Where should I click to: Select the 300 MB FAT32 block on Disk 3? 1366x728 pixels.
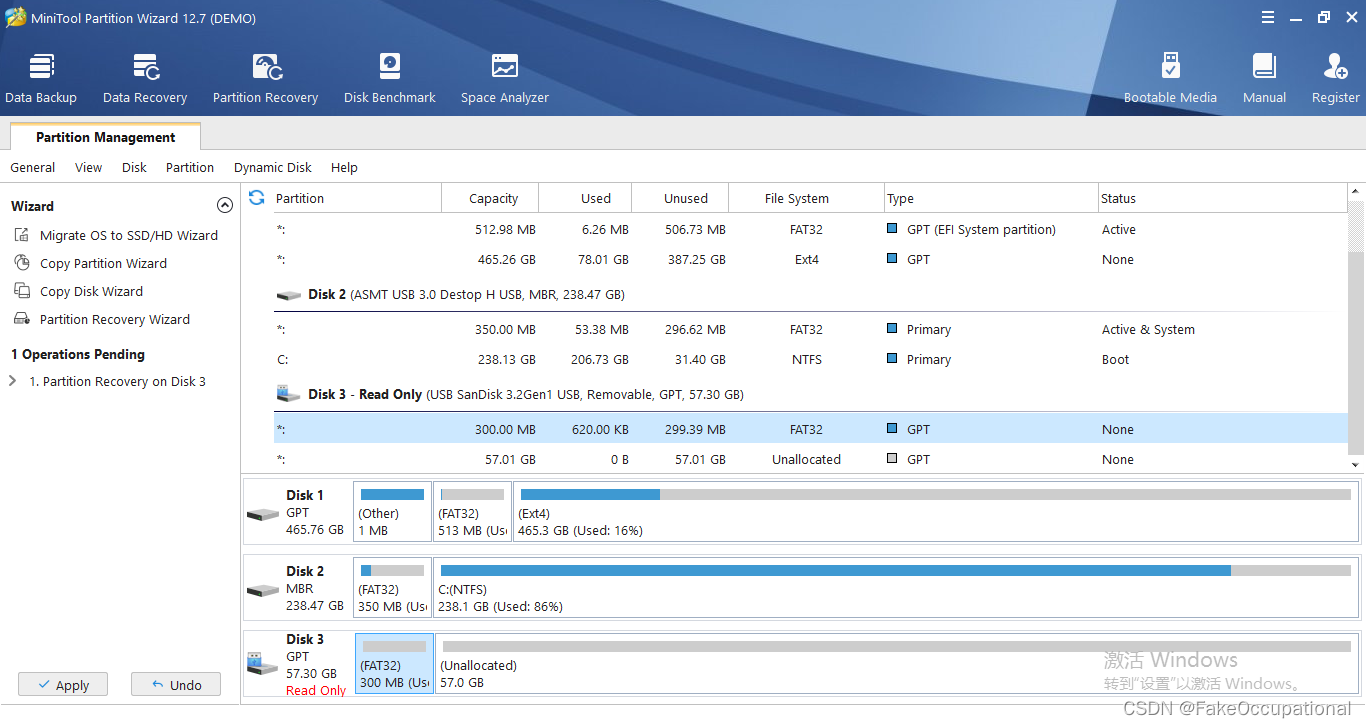click(x=394, y=665)
